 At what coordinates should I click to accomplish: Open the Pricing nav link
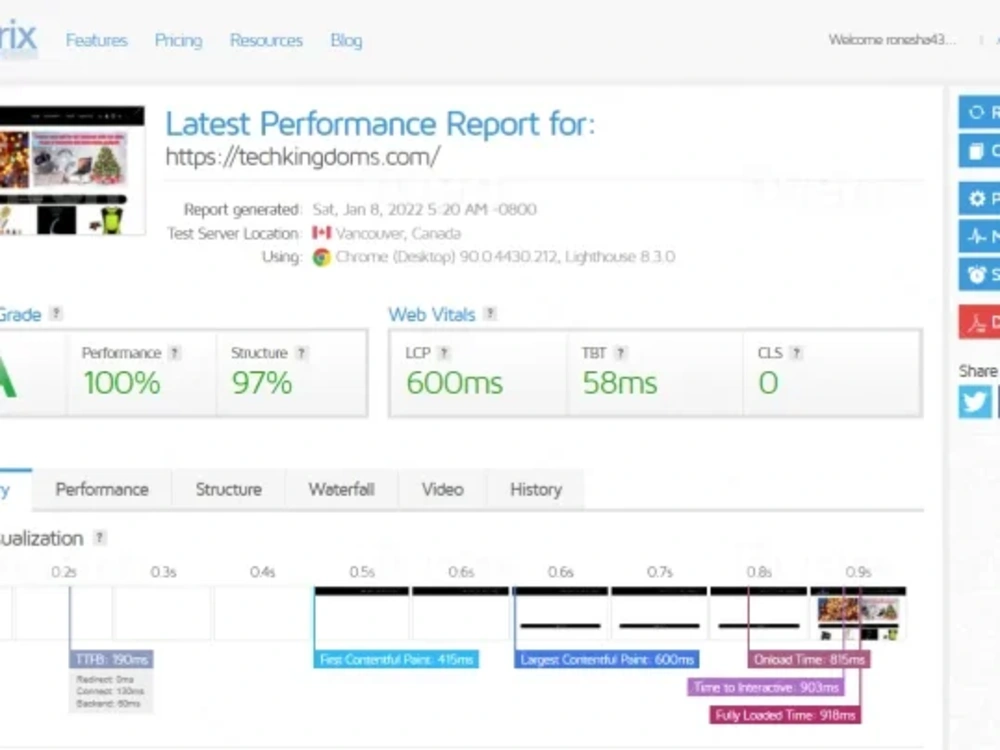[179, 40]
